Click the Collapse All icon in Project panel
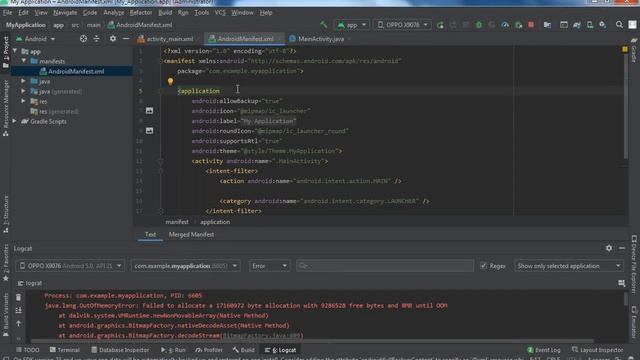Screen dimensions: 640x360 (96, 39)
